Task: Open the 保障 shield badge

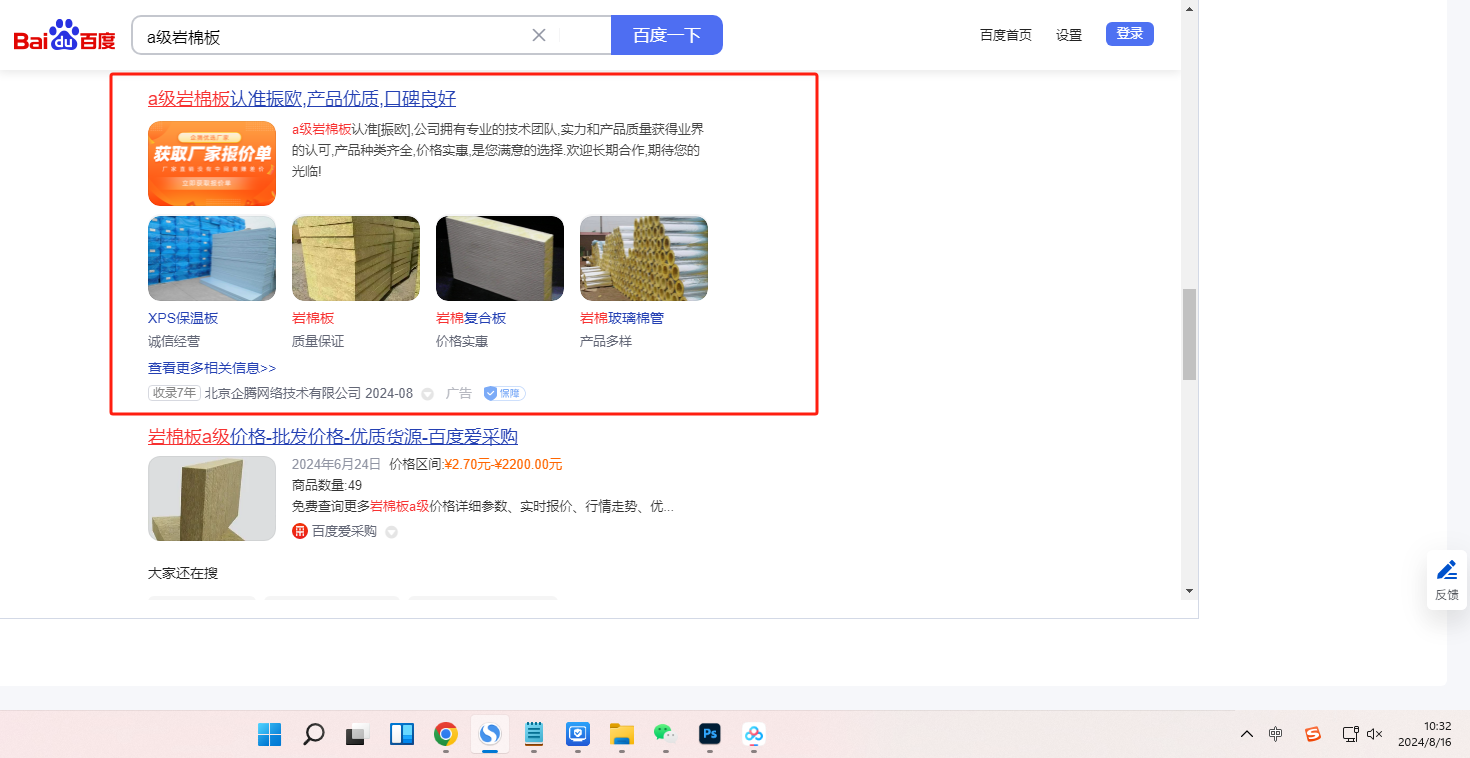Action: pyautogui.click(x=505, y=394)
